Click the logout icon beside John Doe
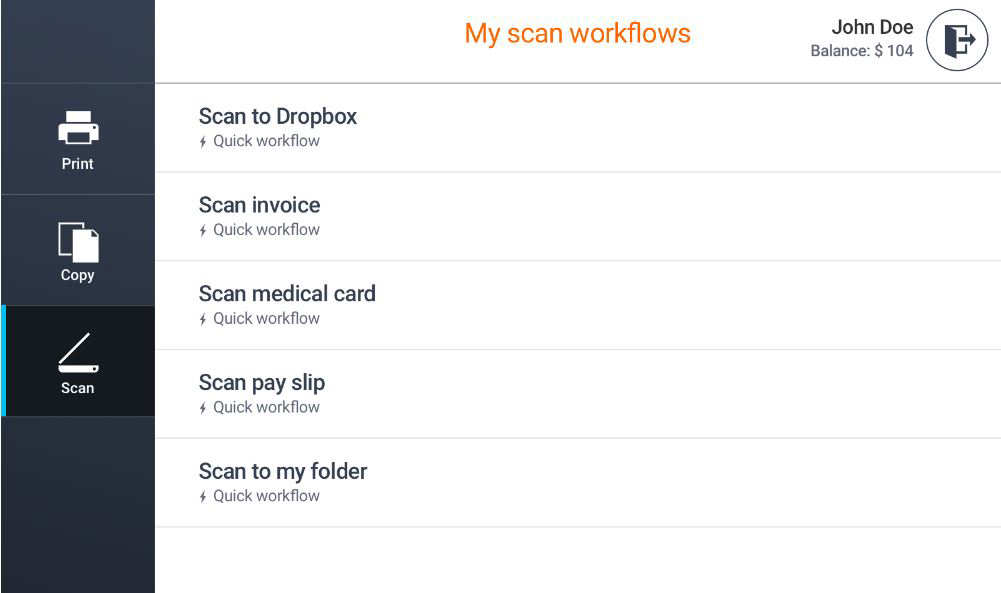Viewport: 1001px width, 593px height. (957, 41)
